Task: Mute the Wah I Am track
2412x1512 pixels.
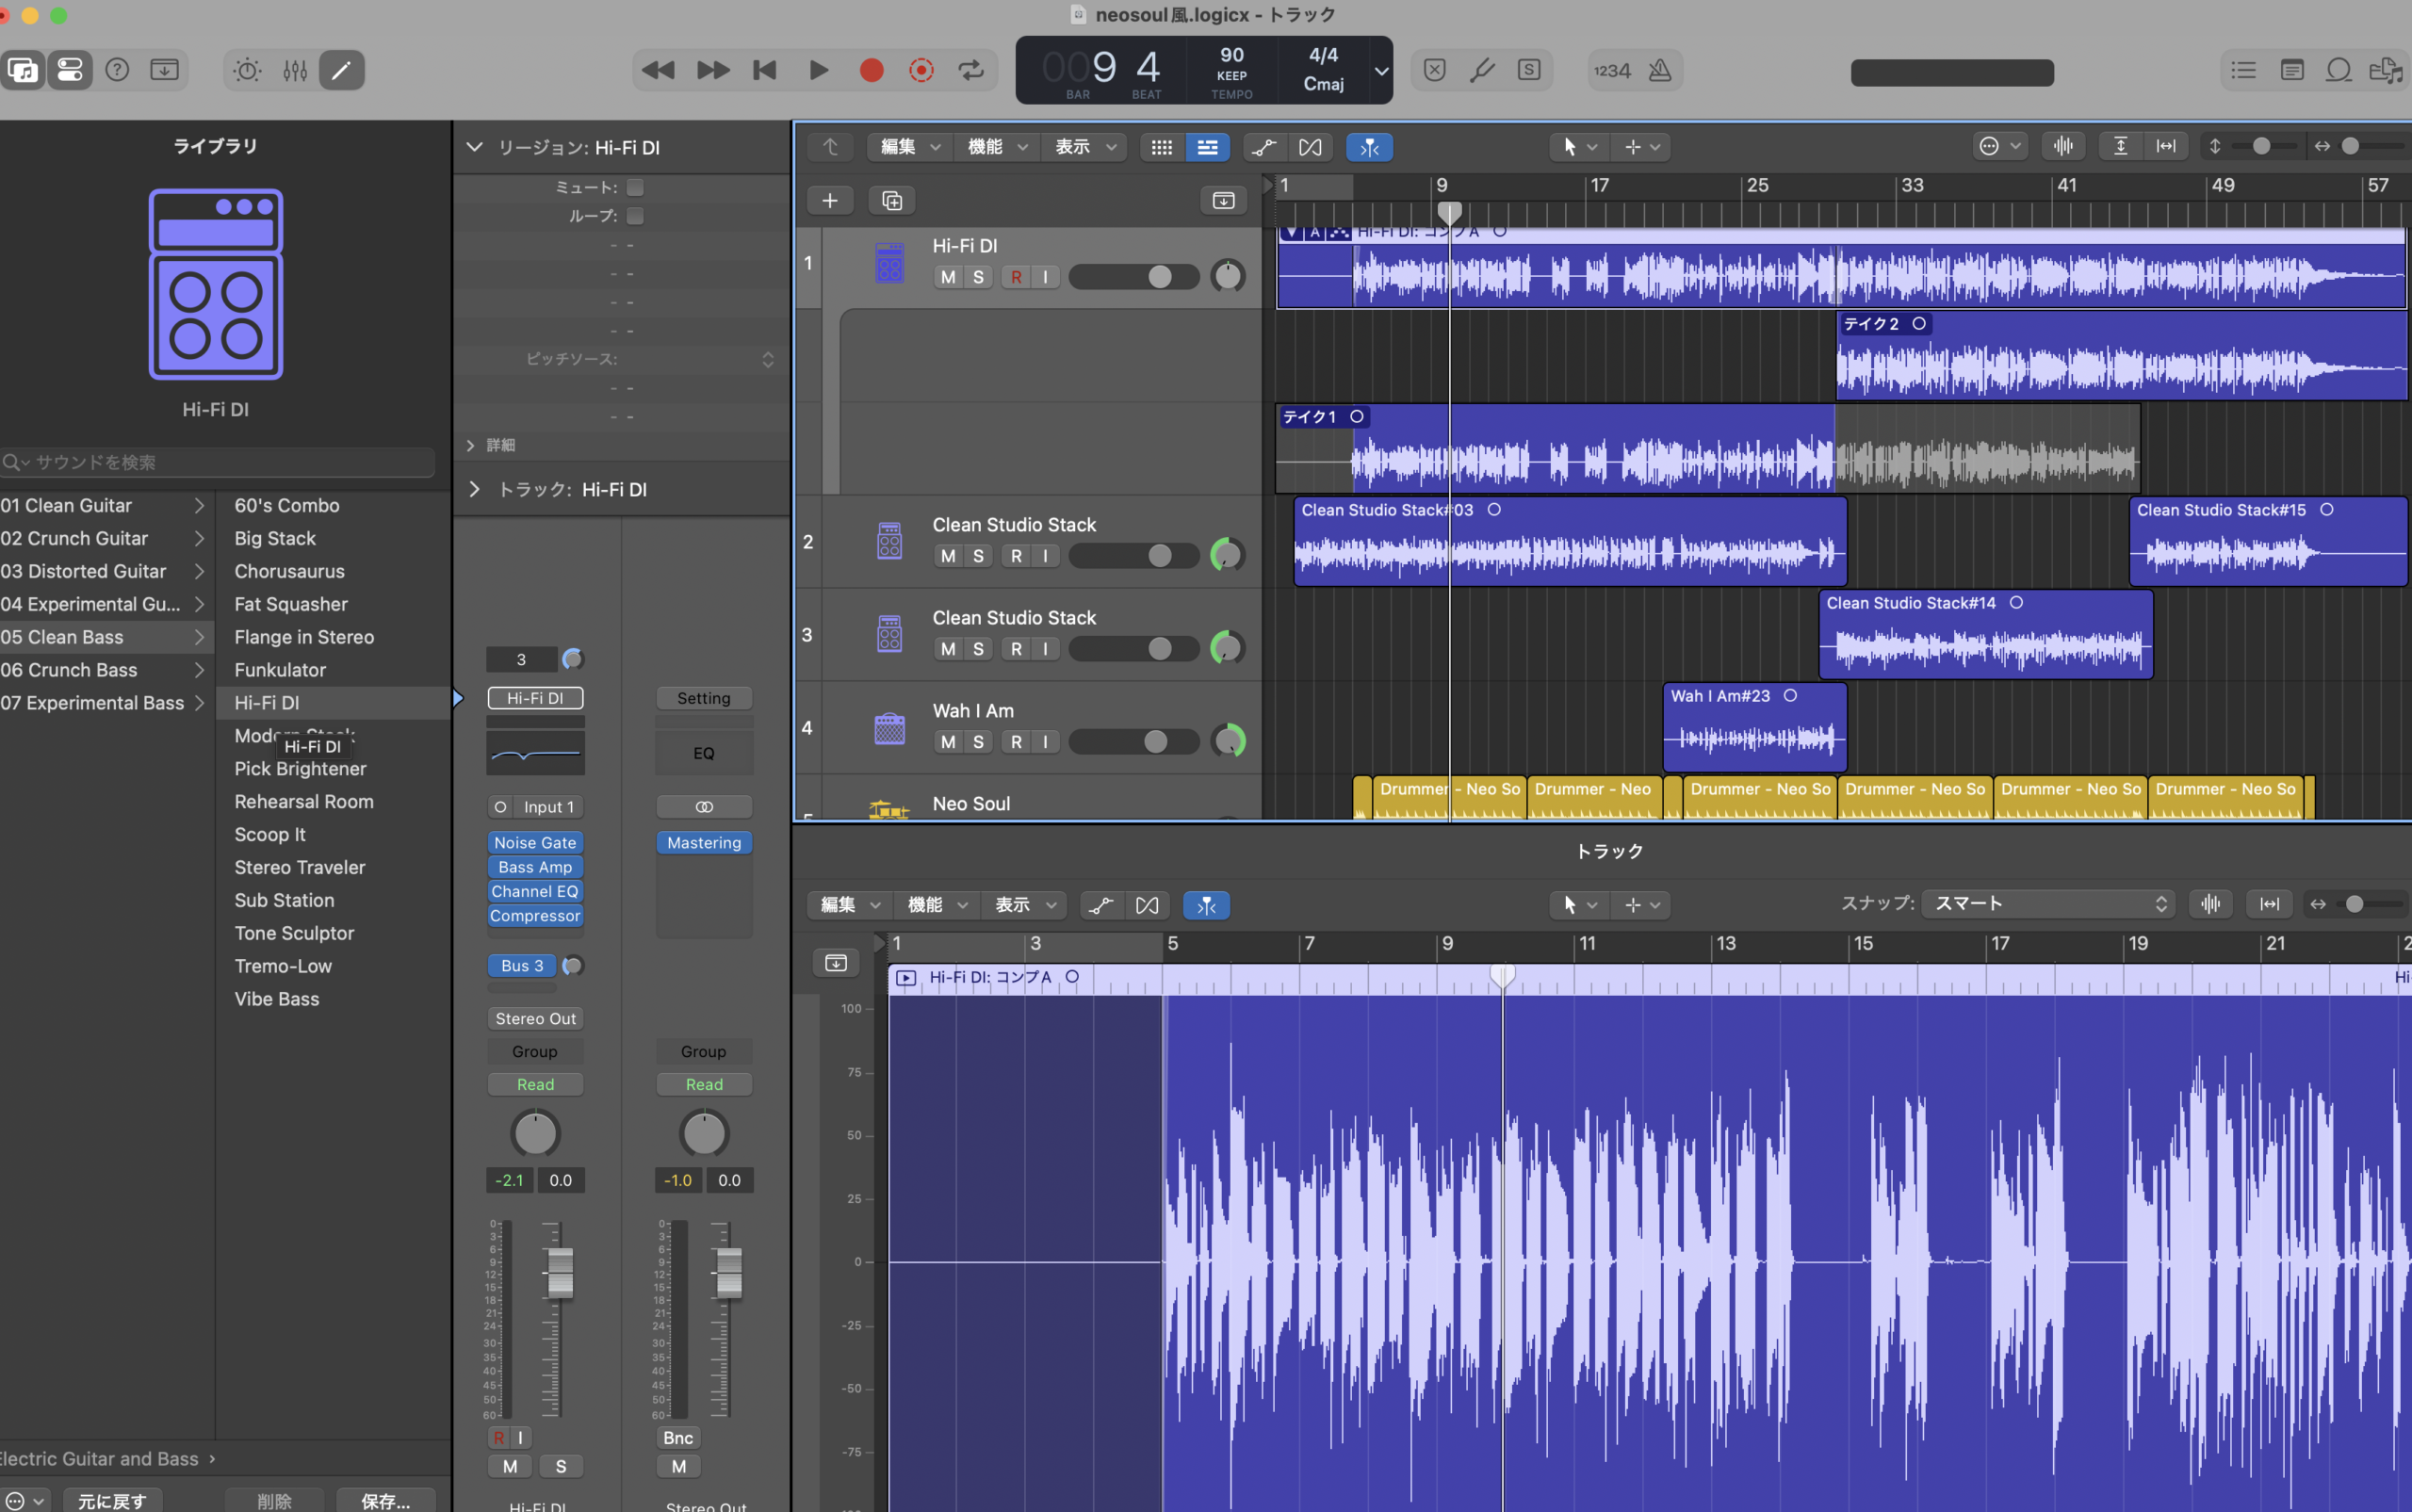Action: coord(948,742)
